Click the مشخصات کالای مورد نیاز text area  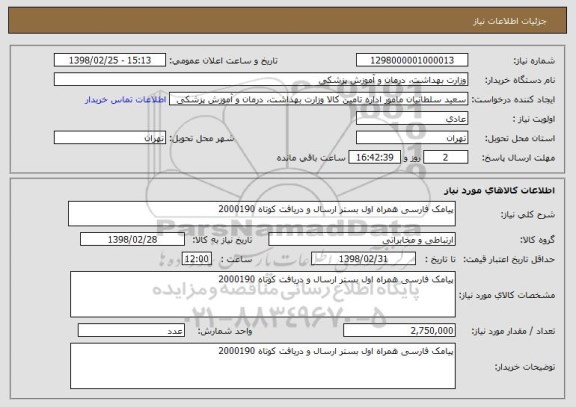click(263, 294)
